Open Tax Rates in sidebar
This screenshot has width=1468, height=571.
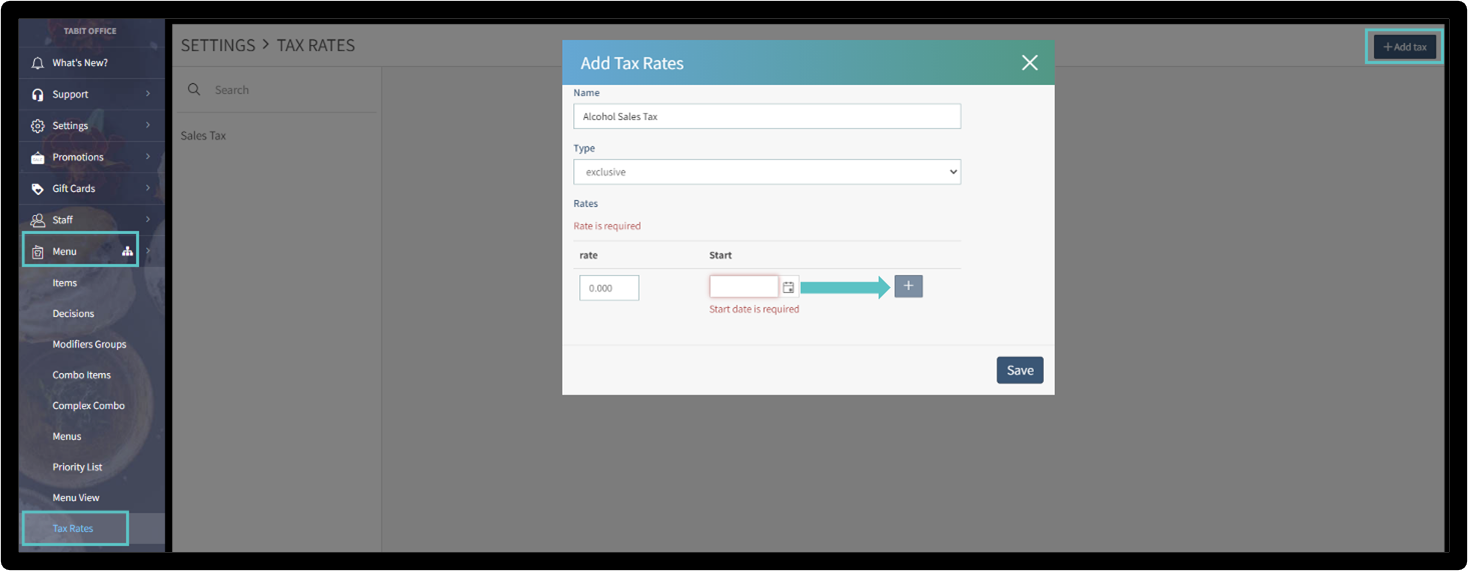pos(73,528)
